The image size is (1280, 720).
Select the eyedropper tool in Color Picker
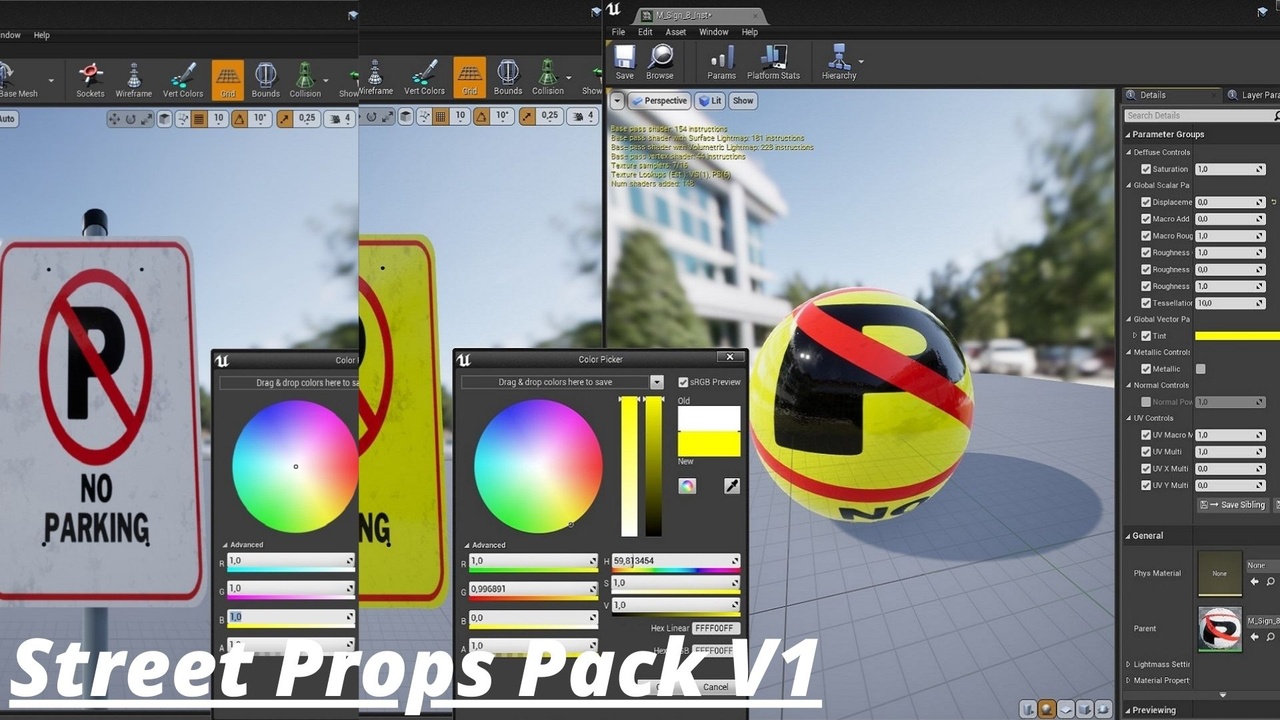tap(731, 486)
